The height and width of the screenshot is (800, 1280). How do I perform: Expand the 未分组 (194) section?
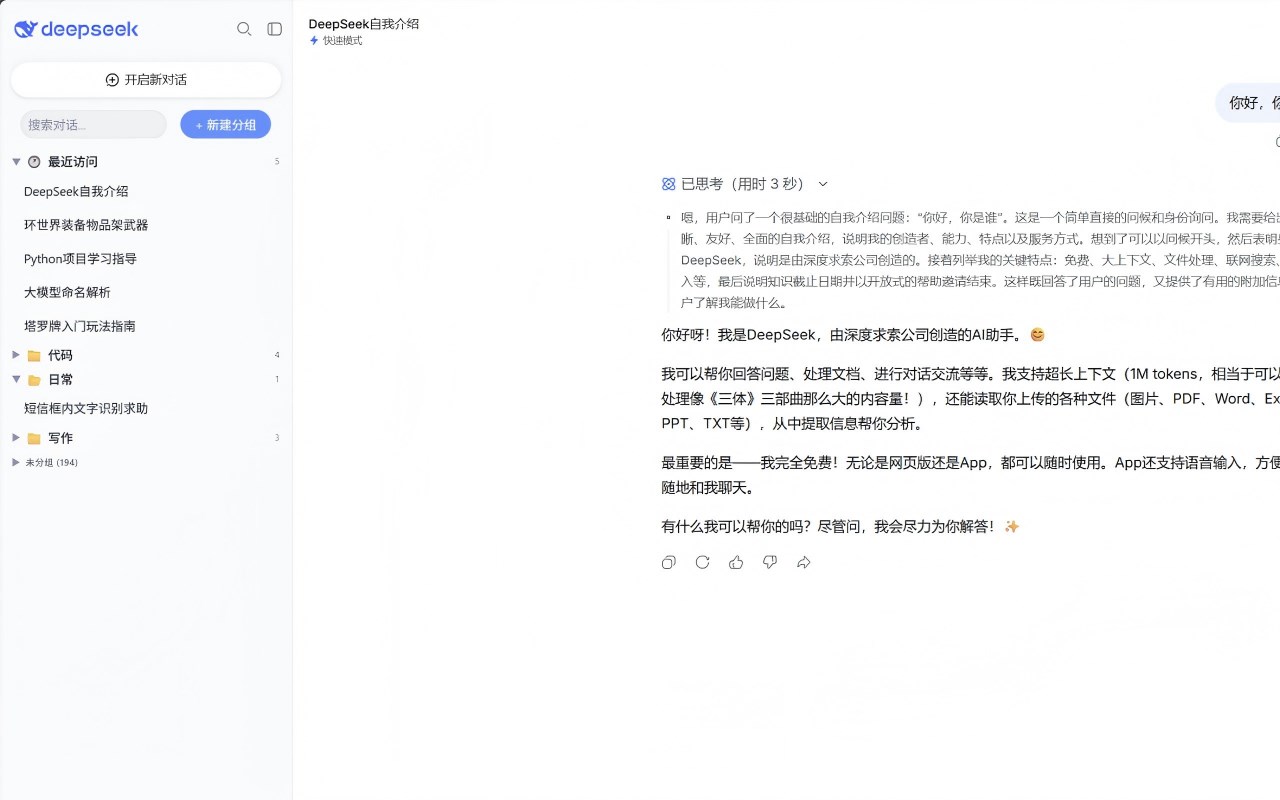pos(16,462)
